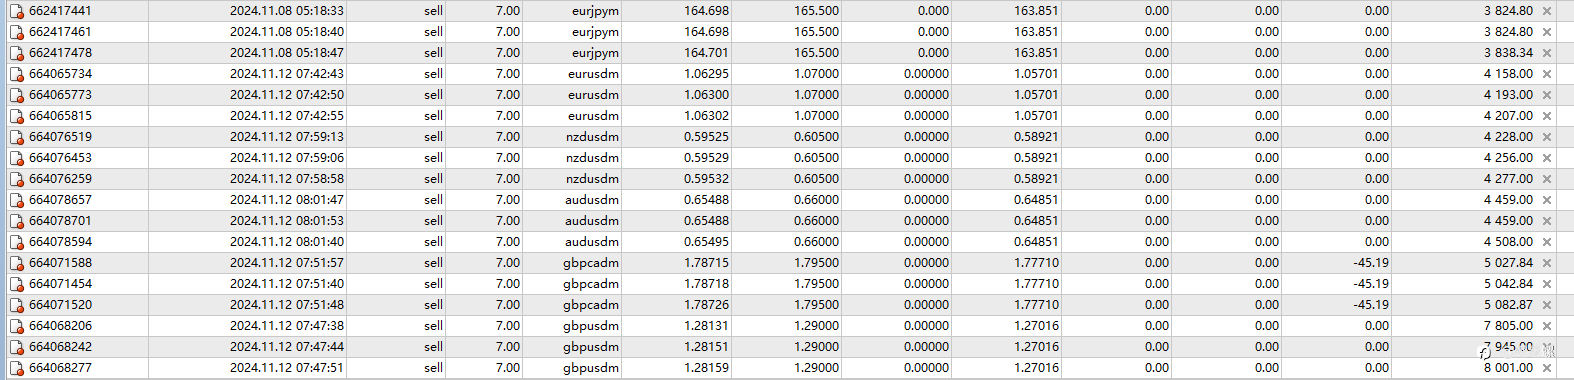Click the order icon for ticket 664065815
Image resolution: width=1574 pixels, height=380 pixels.
coord(16,116)
